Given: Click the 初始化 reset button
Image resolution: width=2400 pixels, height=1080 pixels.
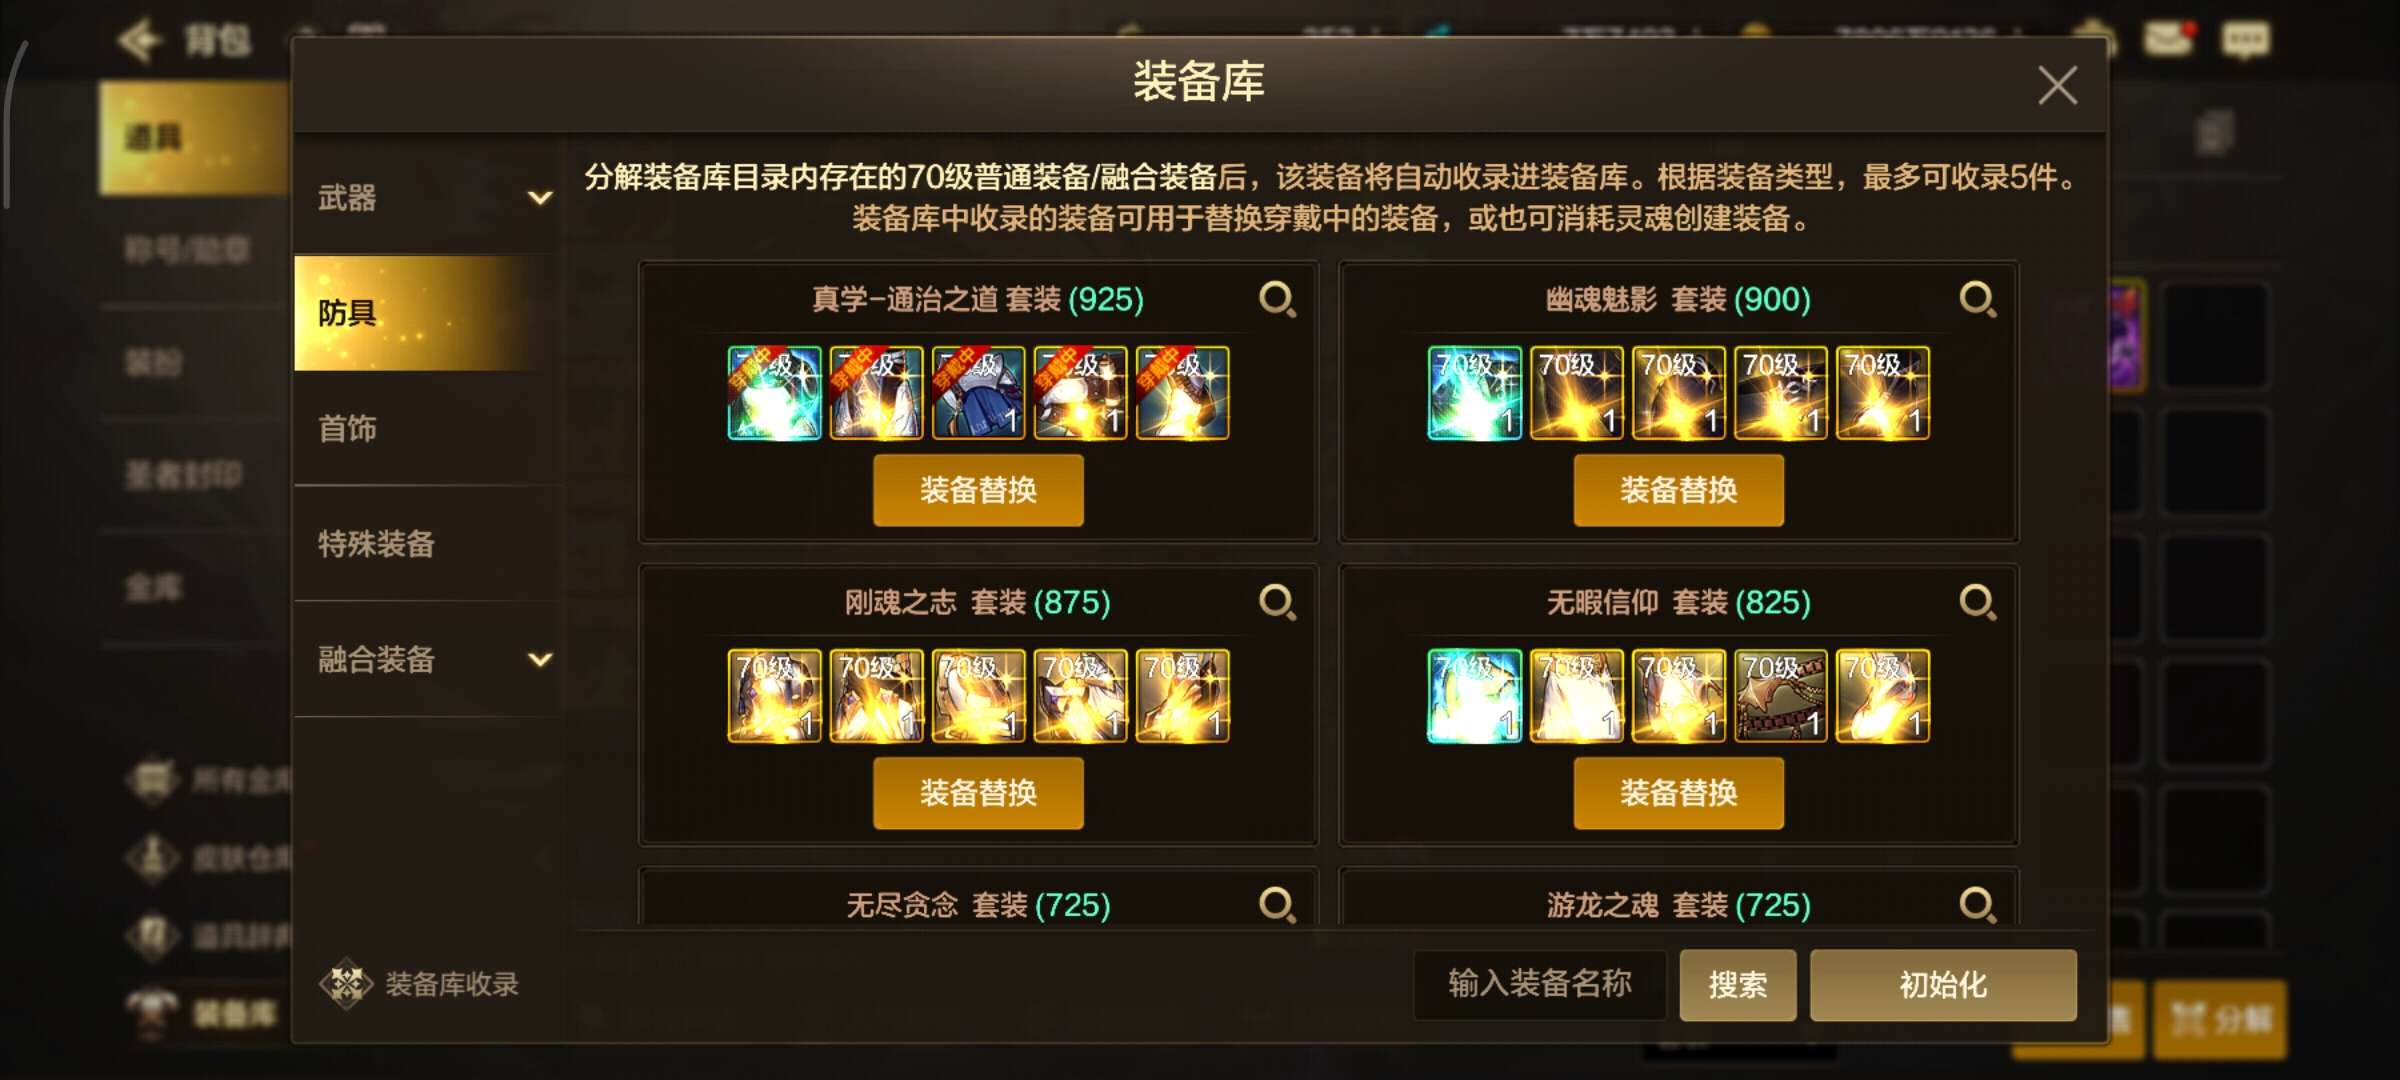Looking at the screenshot, I should (1942, 985).
